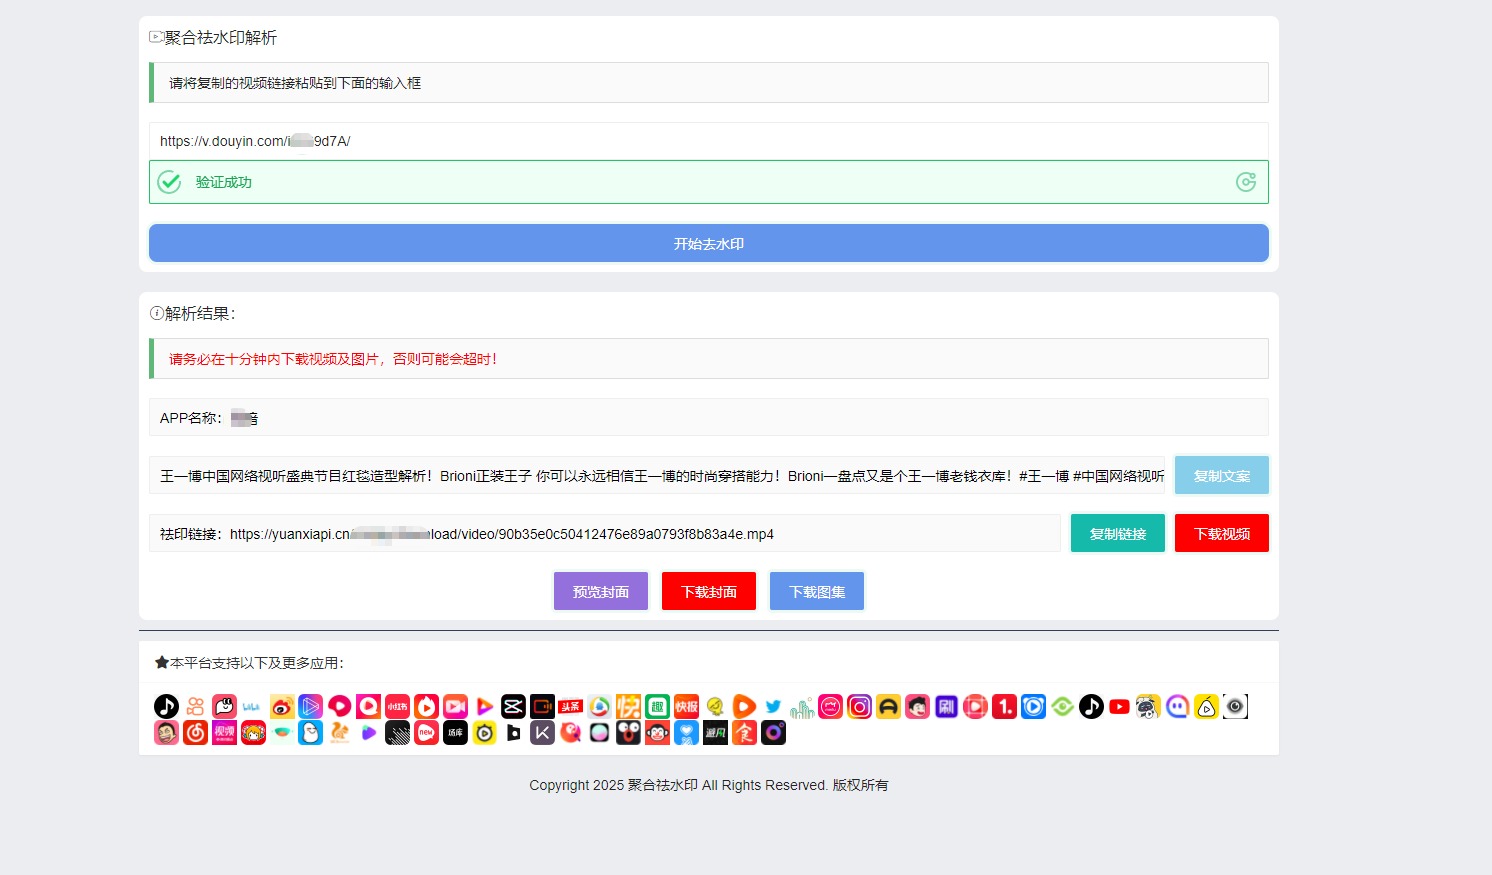Click the 复制链接 button

(1117, 533)
